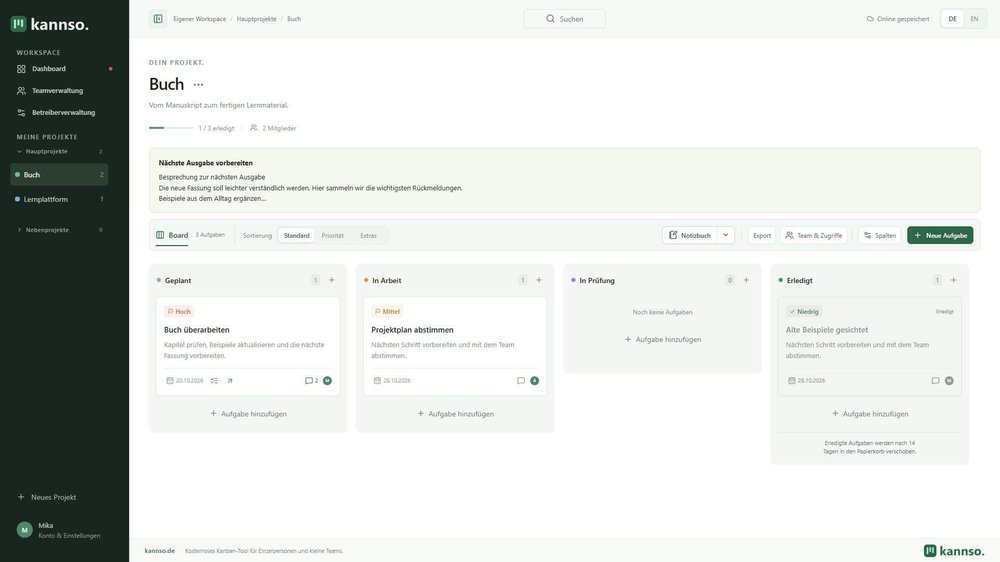Open comments icon on Alte Beispiele gesichtet card
This screenshot has height=562, width=1000.
[x=936, y=381]
